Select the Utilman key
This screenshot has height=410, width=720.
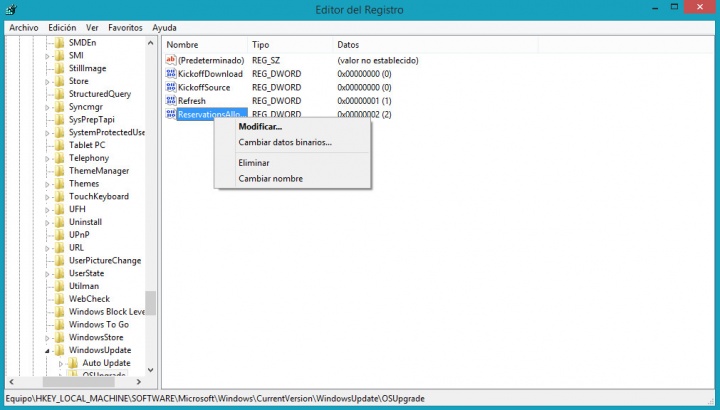point(84,286)
